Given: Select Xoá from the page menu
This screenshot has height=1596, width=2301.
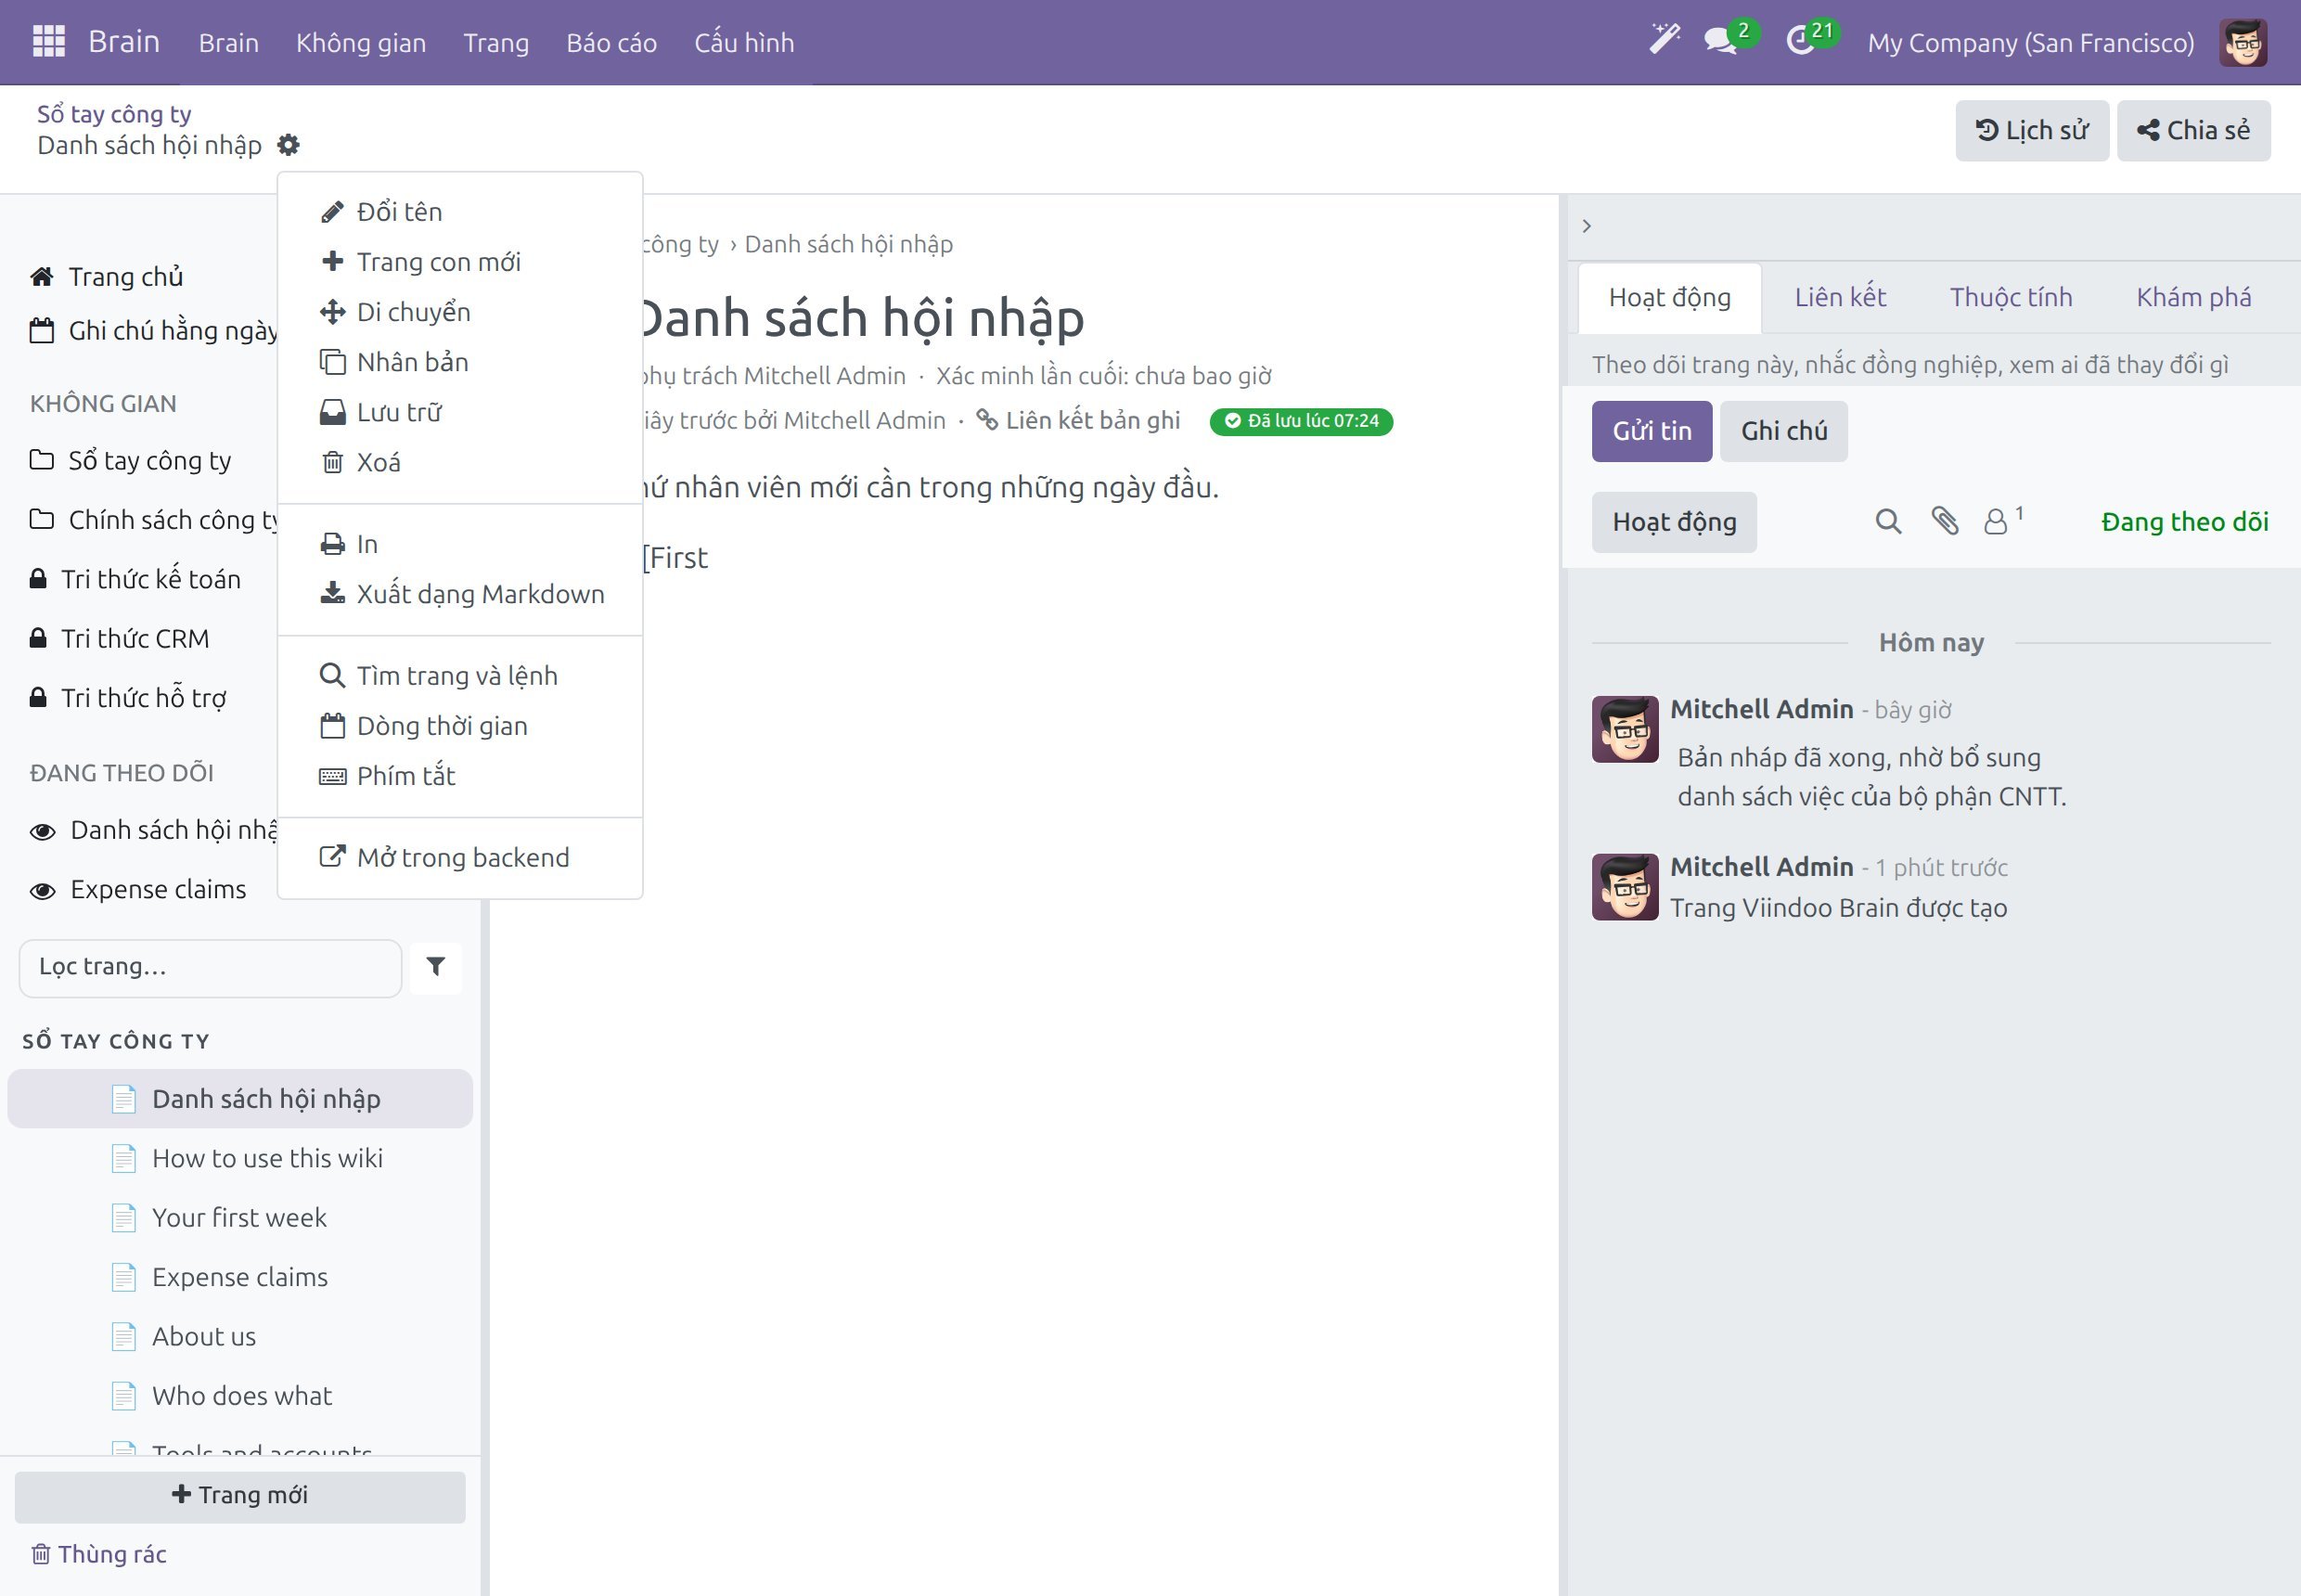Looking at the screenshot, I should [x=460, y=462].
